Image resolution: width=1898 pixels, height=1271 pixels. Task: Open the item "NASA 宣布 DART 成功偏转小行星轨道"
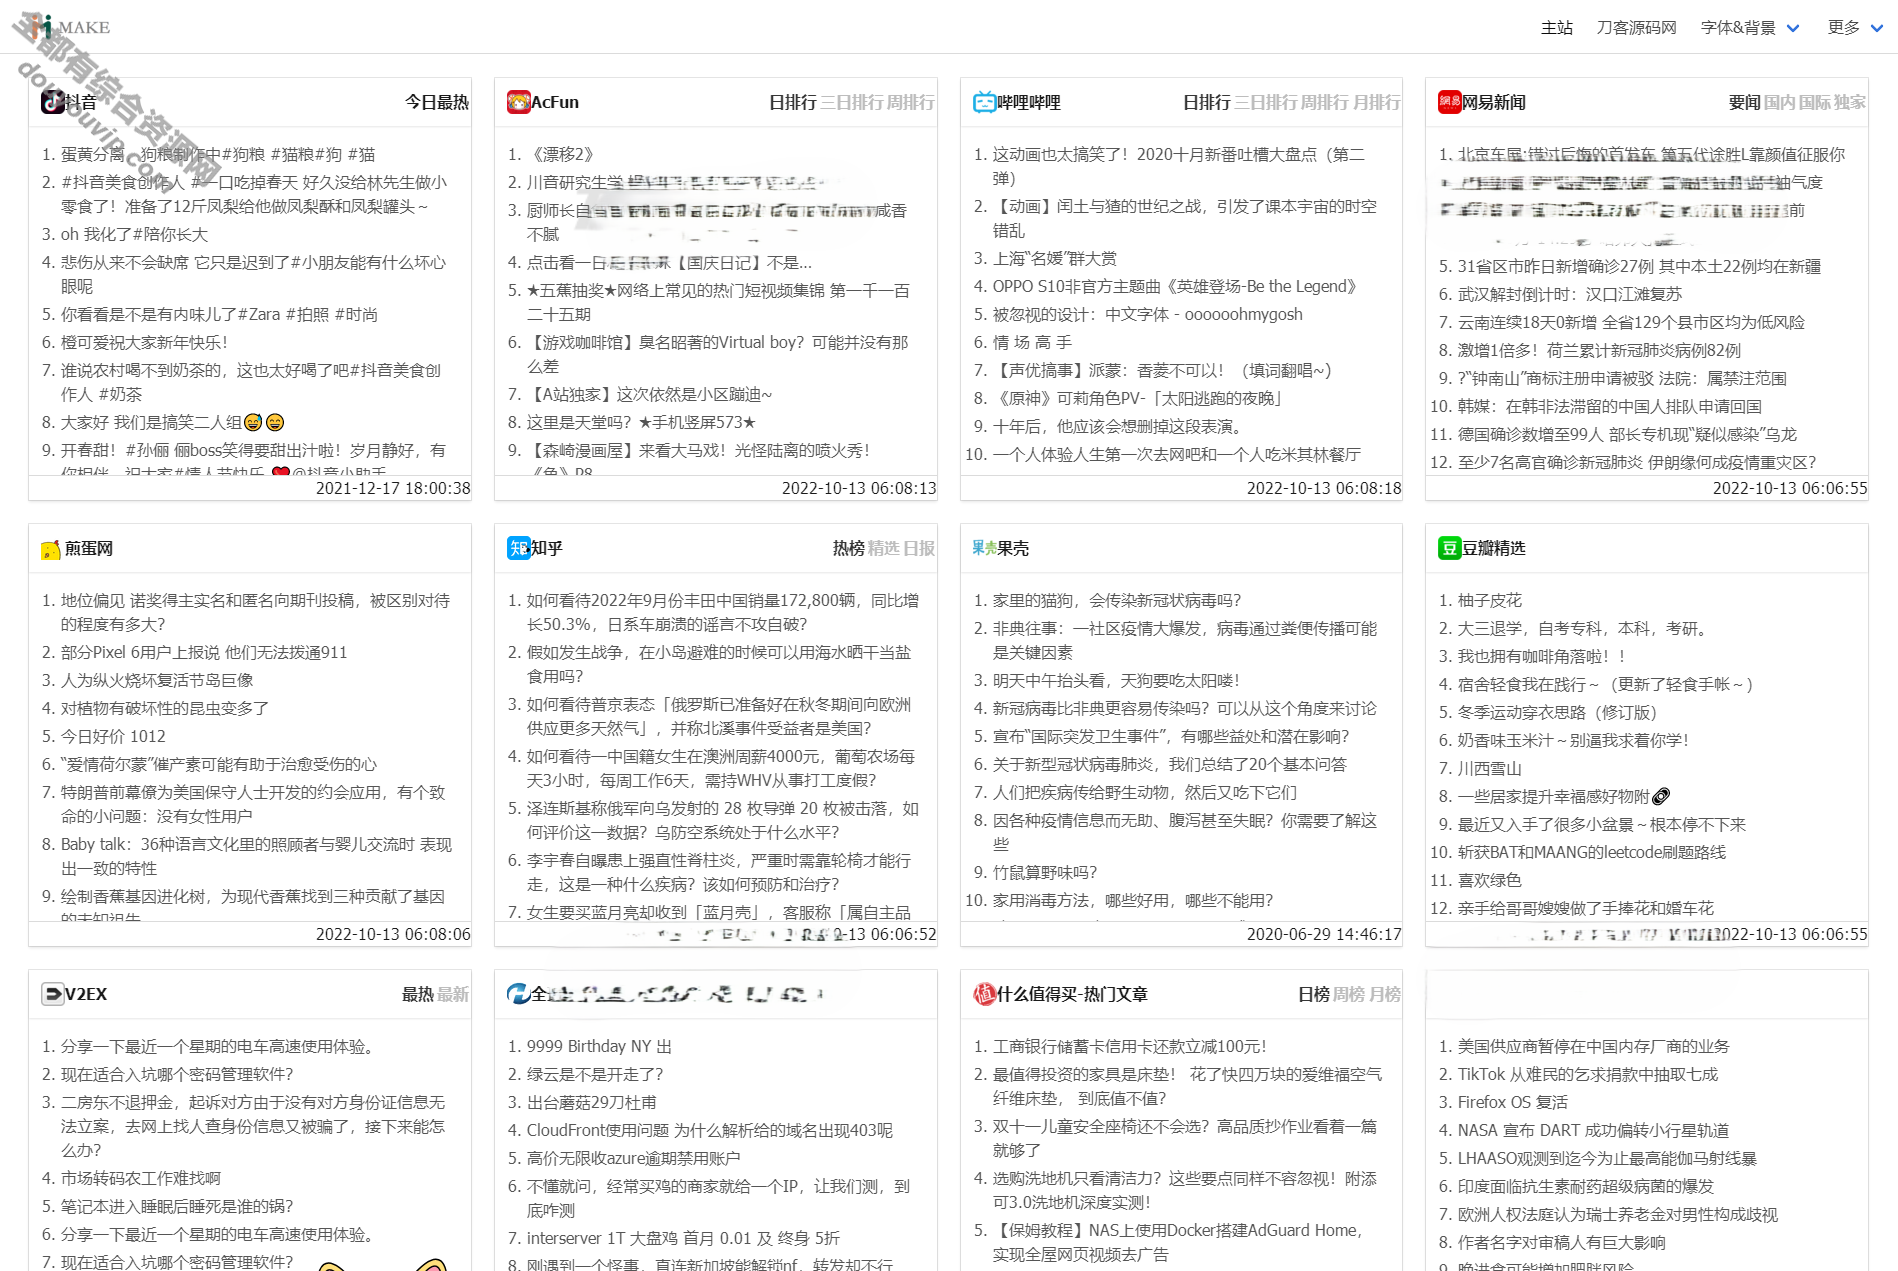(1593, 1130)
